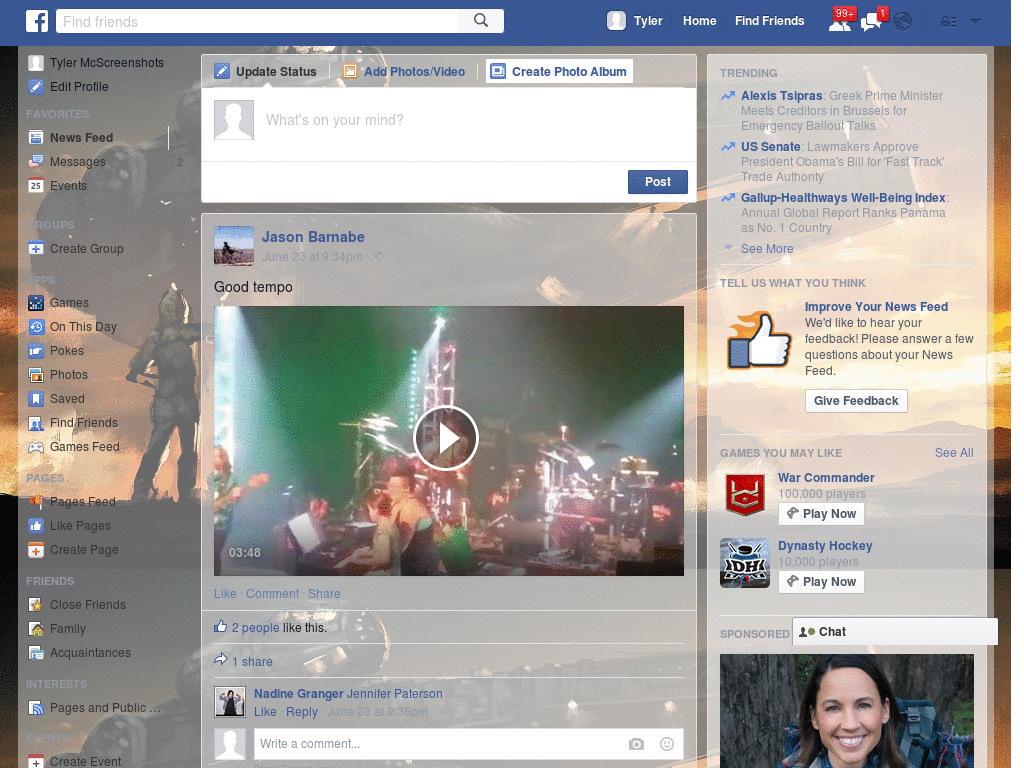This screenshot has width=1024, height=768.
Task: Click Give Feedback button
Action: (x=856, y=400)
